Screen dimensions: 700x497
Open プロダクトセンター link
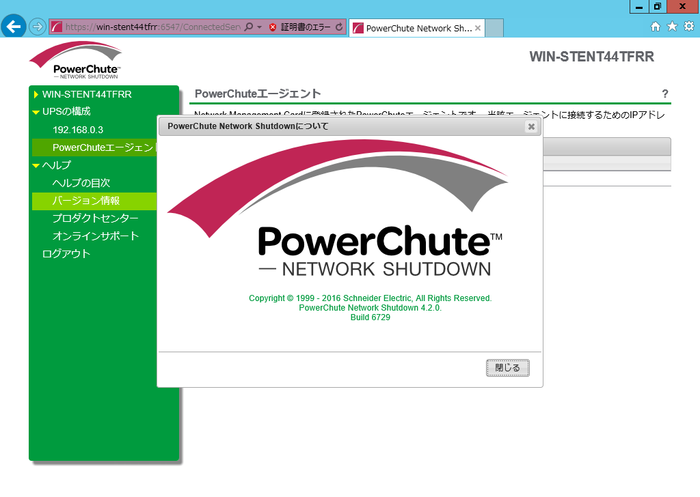pos(95,218)
